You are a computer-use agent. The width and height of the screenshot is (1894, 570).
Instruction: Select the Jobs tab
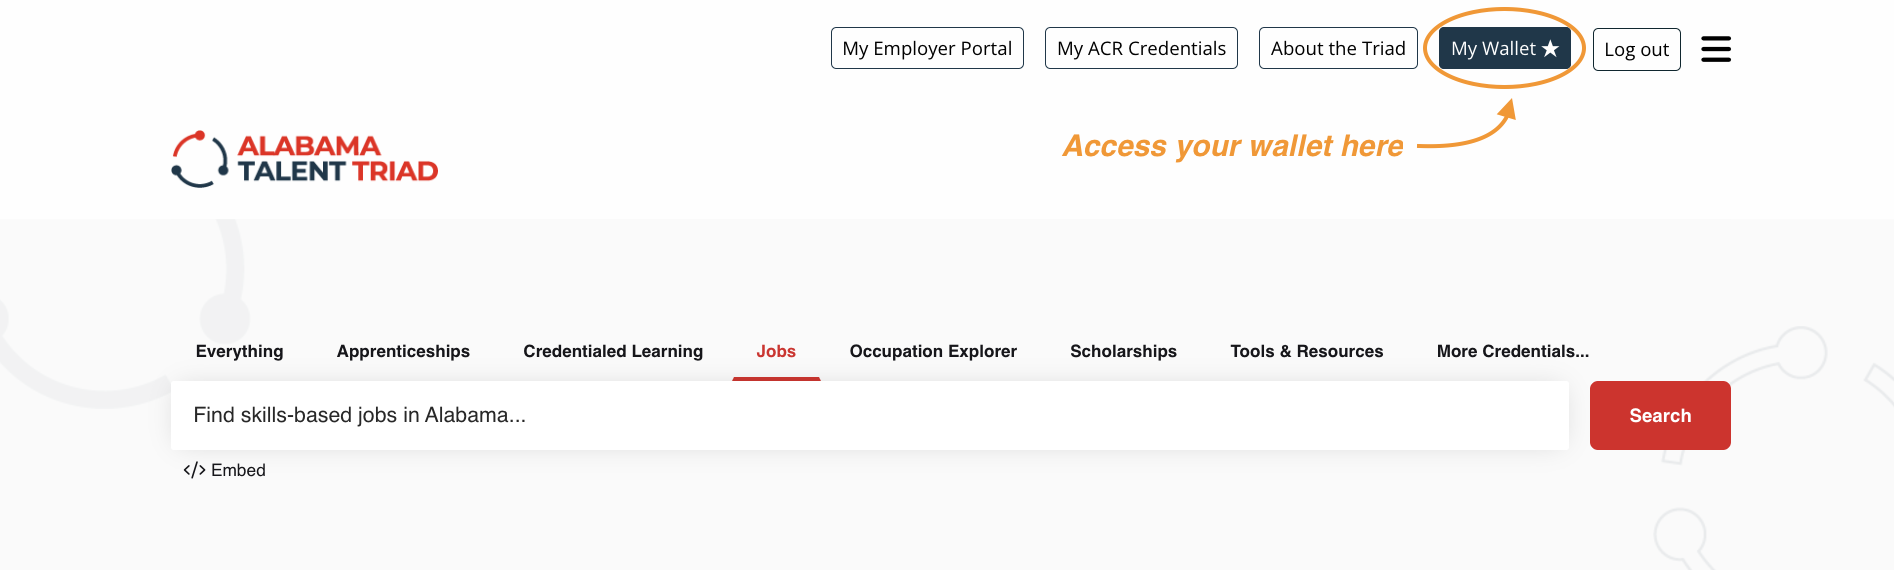pos(776,351)
